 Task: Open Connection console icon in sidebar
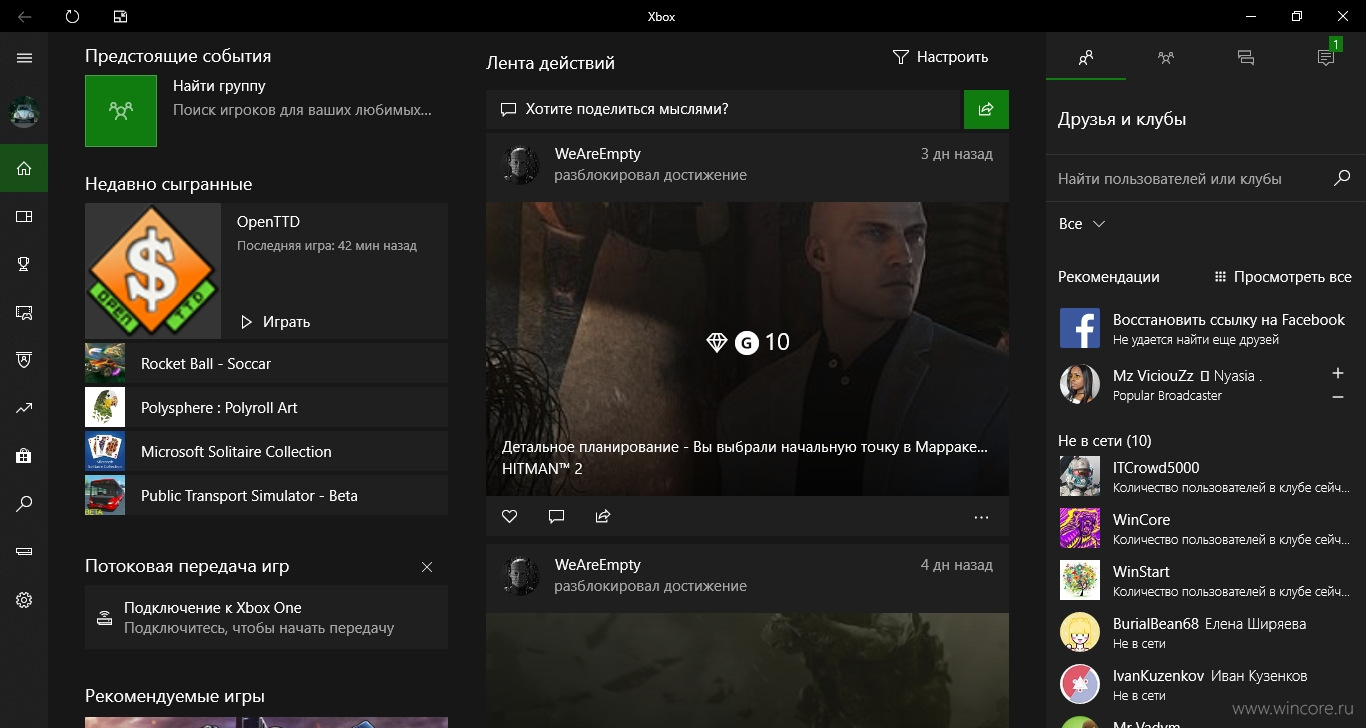[x=24, y=552]
